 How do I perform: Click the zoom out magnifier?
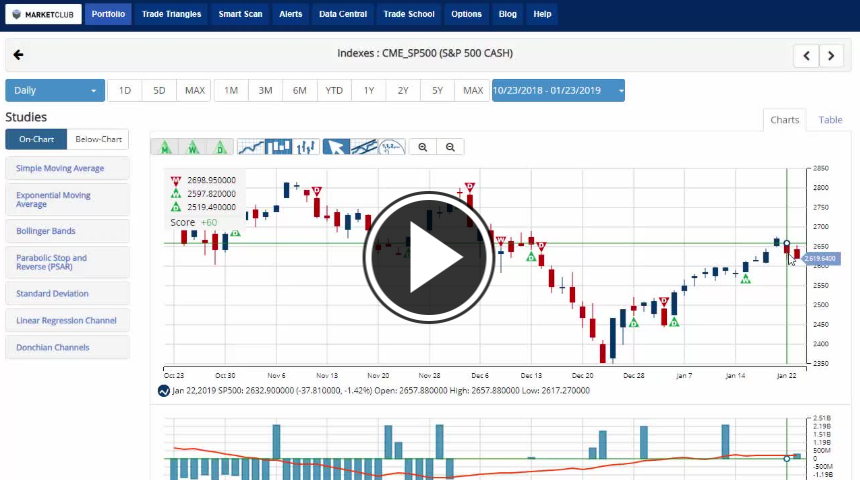[x=451, y=147]
